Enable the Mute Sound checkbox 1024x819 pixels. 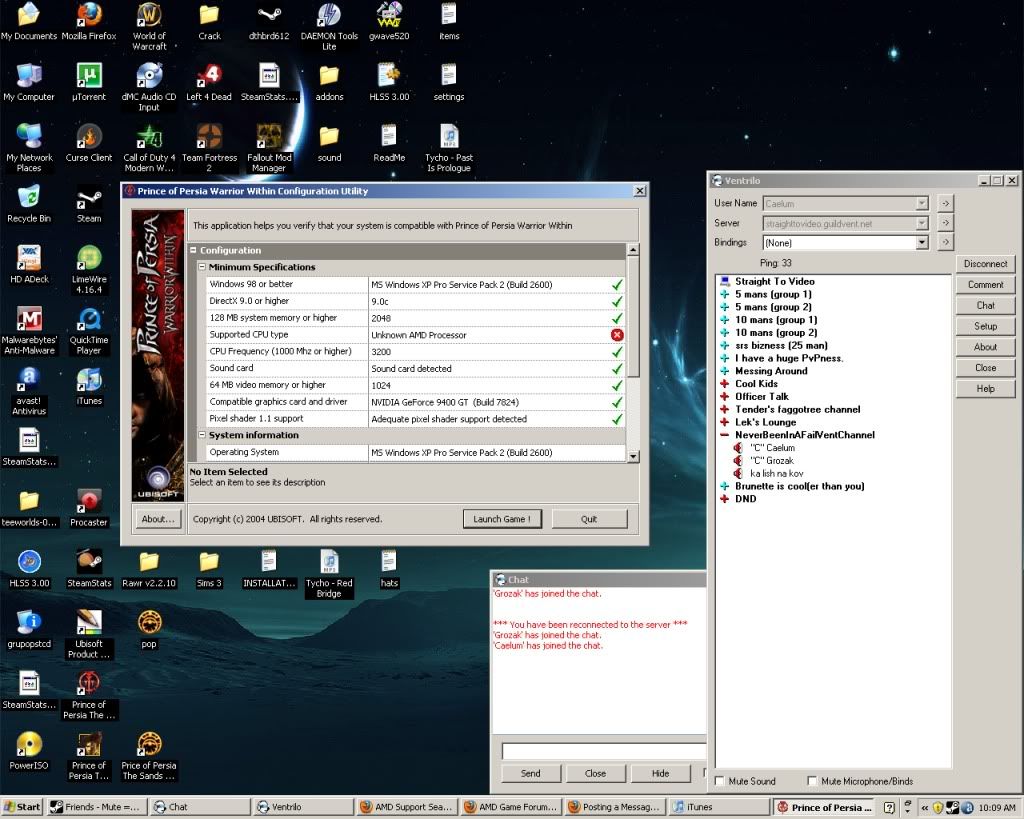720,781
